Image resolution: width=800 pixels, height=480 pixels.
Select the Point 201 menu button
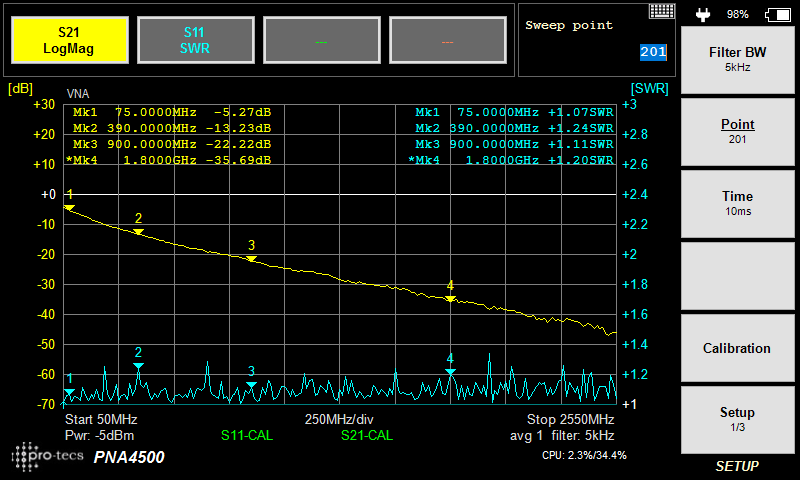click(x=738, y=132)
